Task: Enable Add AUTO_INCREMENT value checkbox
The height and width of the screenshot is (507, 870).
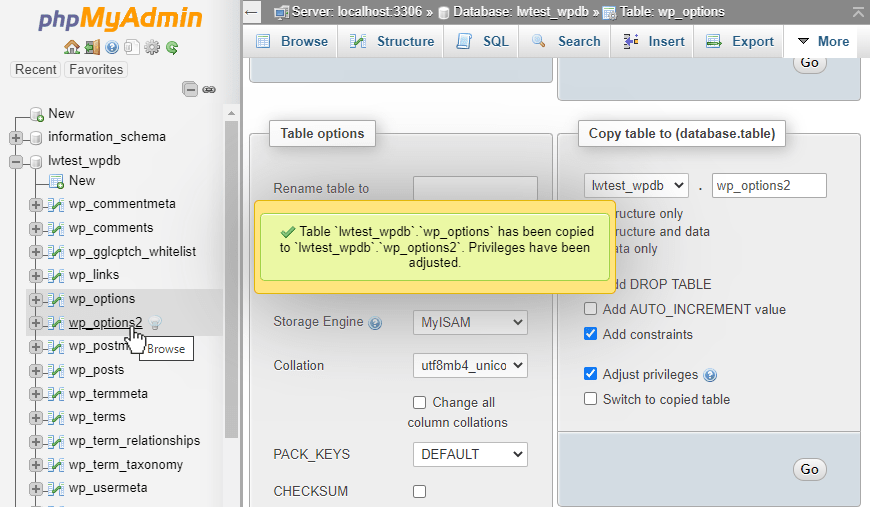Action: click(x=590, y=309)
